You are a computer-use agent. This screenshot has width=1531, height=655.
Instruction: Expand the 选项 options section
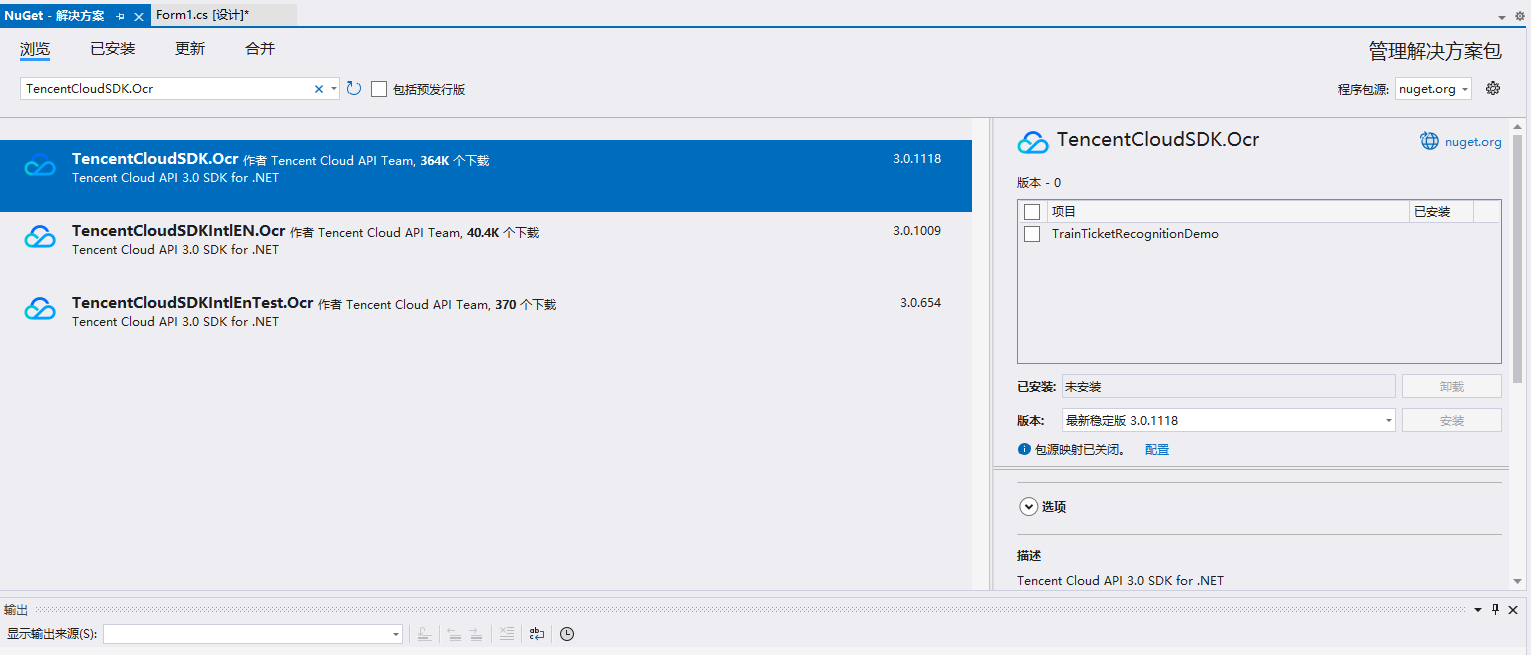pyautogui.click(x=1028, y=507)
